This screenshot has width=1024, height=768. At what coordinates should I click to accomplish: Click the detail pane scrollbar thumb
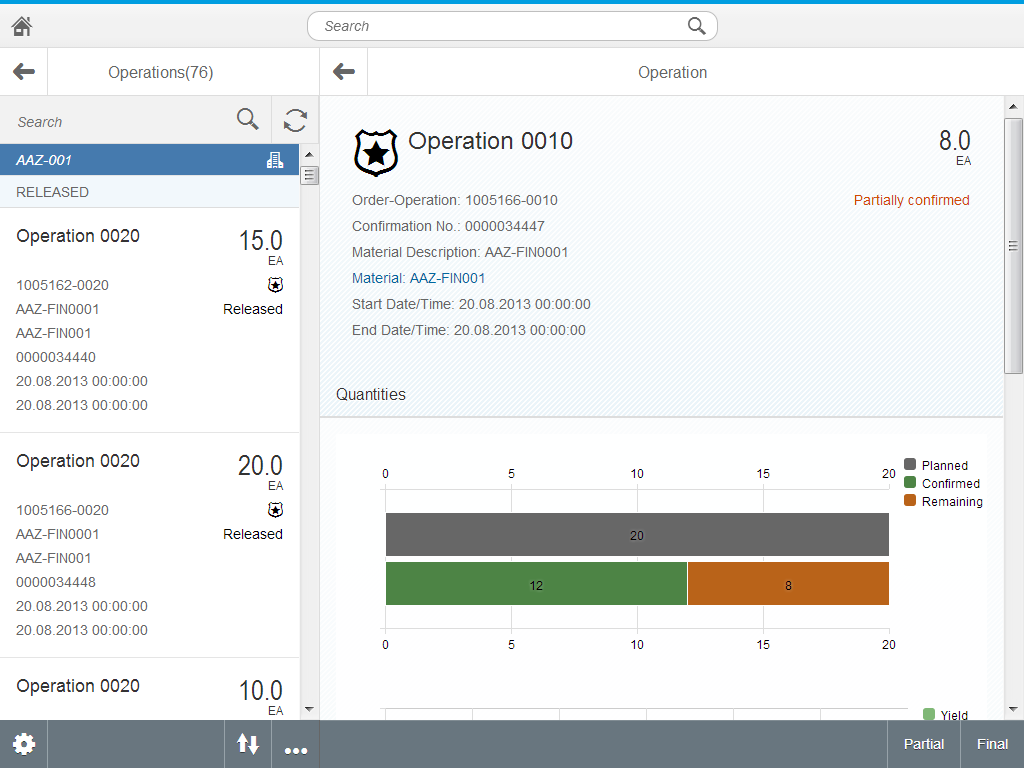(x=1013, y=246)
